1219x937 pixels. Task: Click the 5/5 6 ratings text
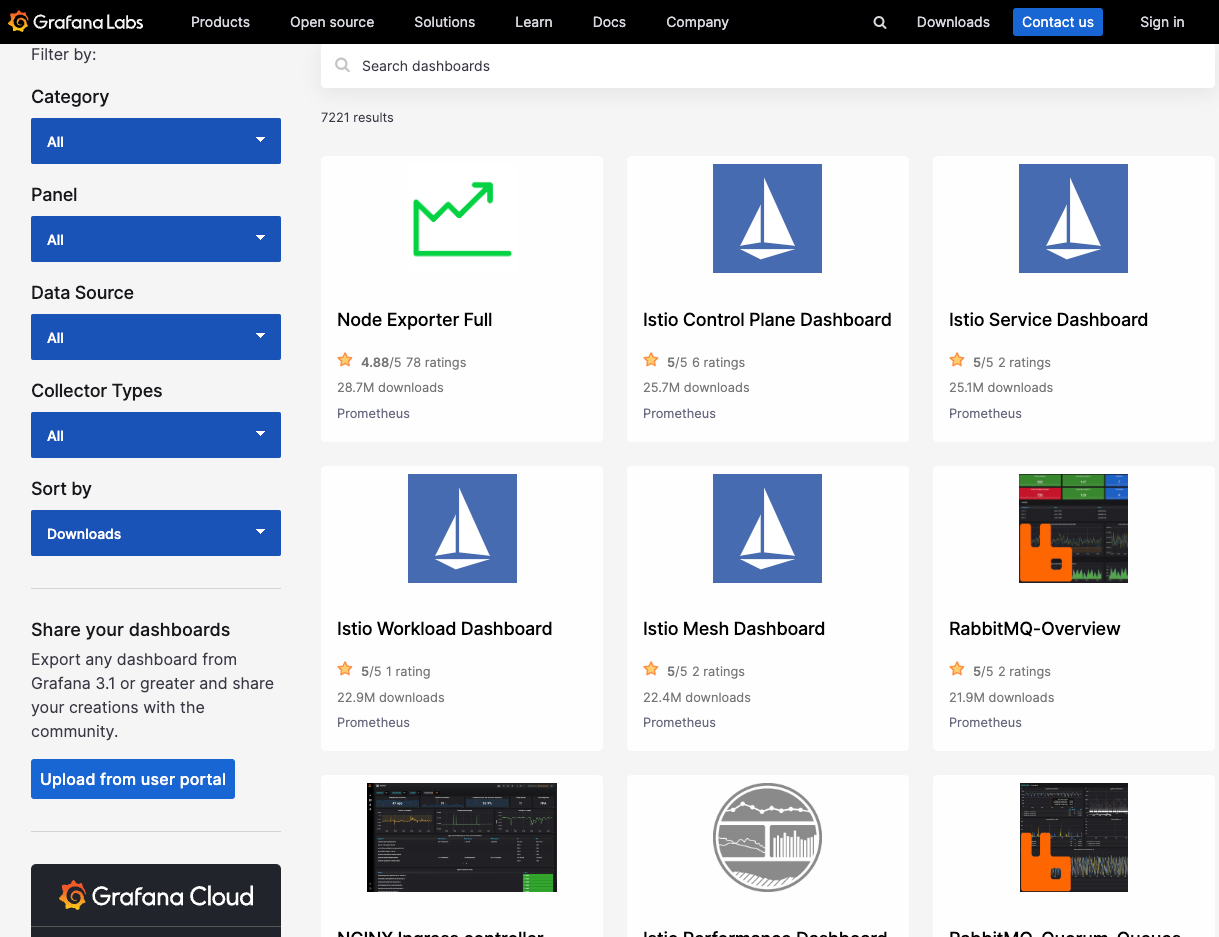click(706, 362)
